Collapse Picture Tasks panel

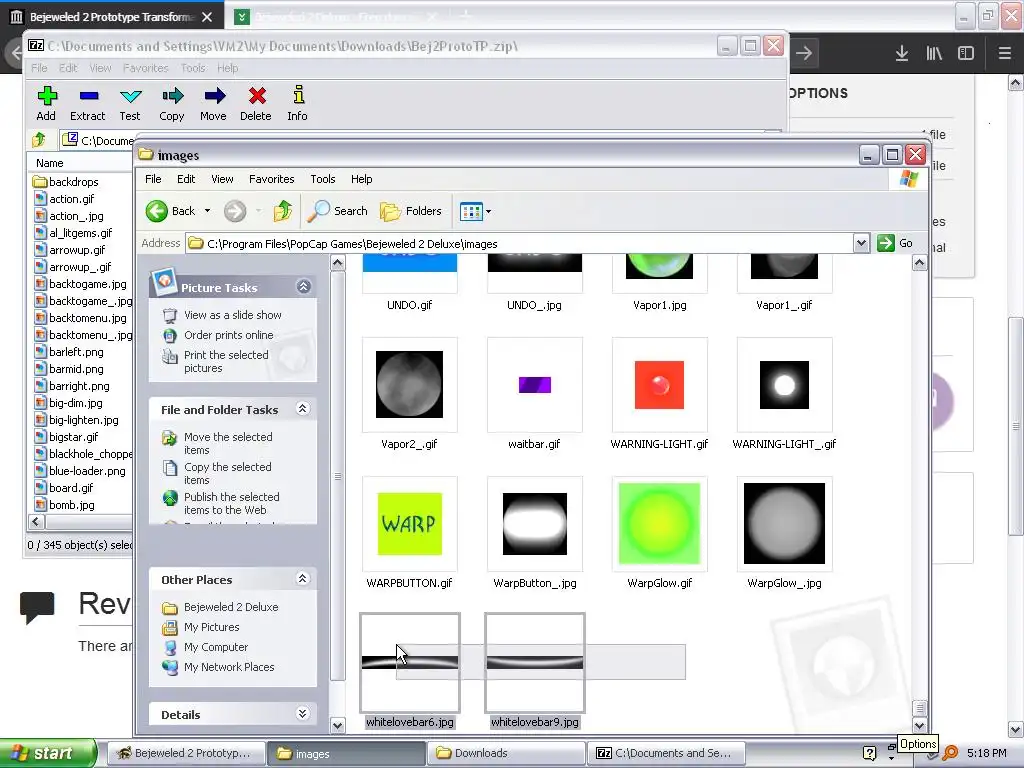[x=304, y=287]
